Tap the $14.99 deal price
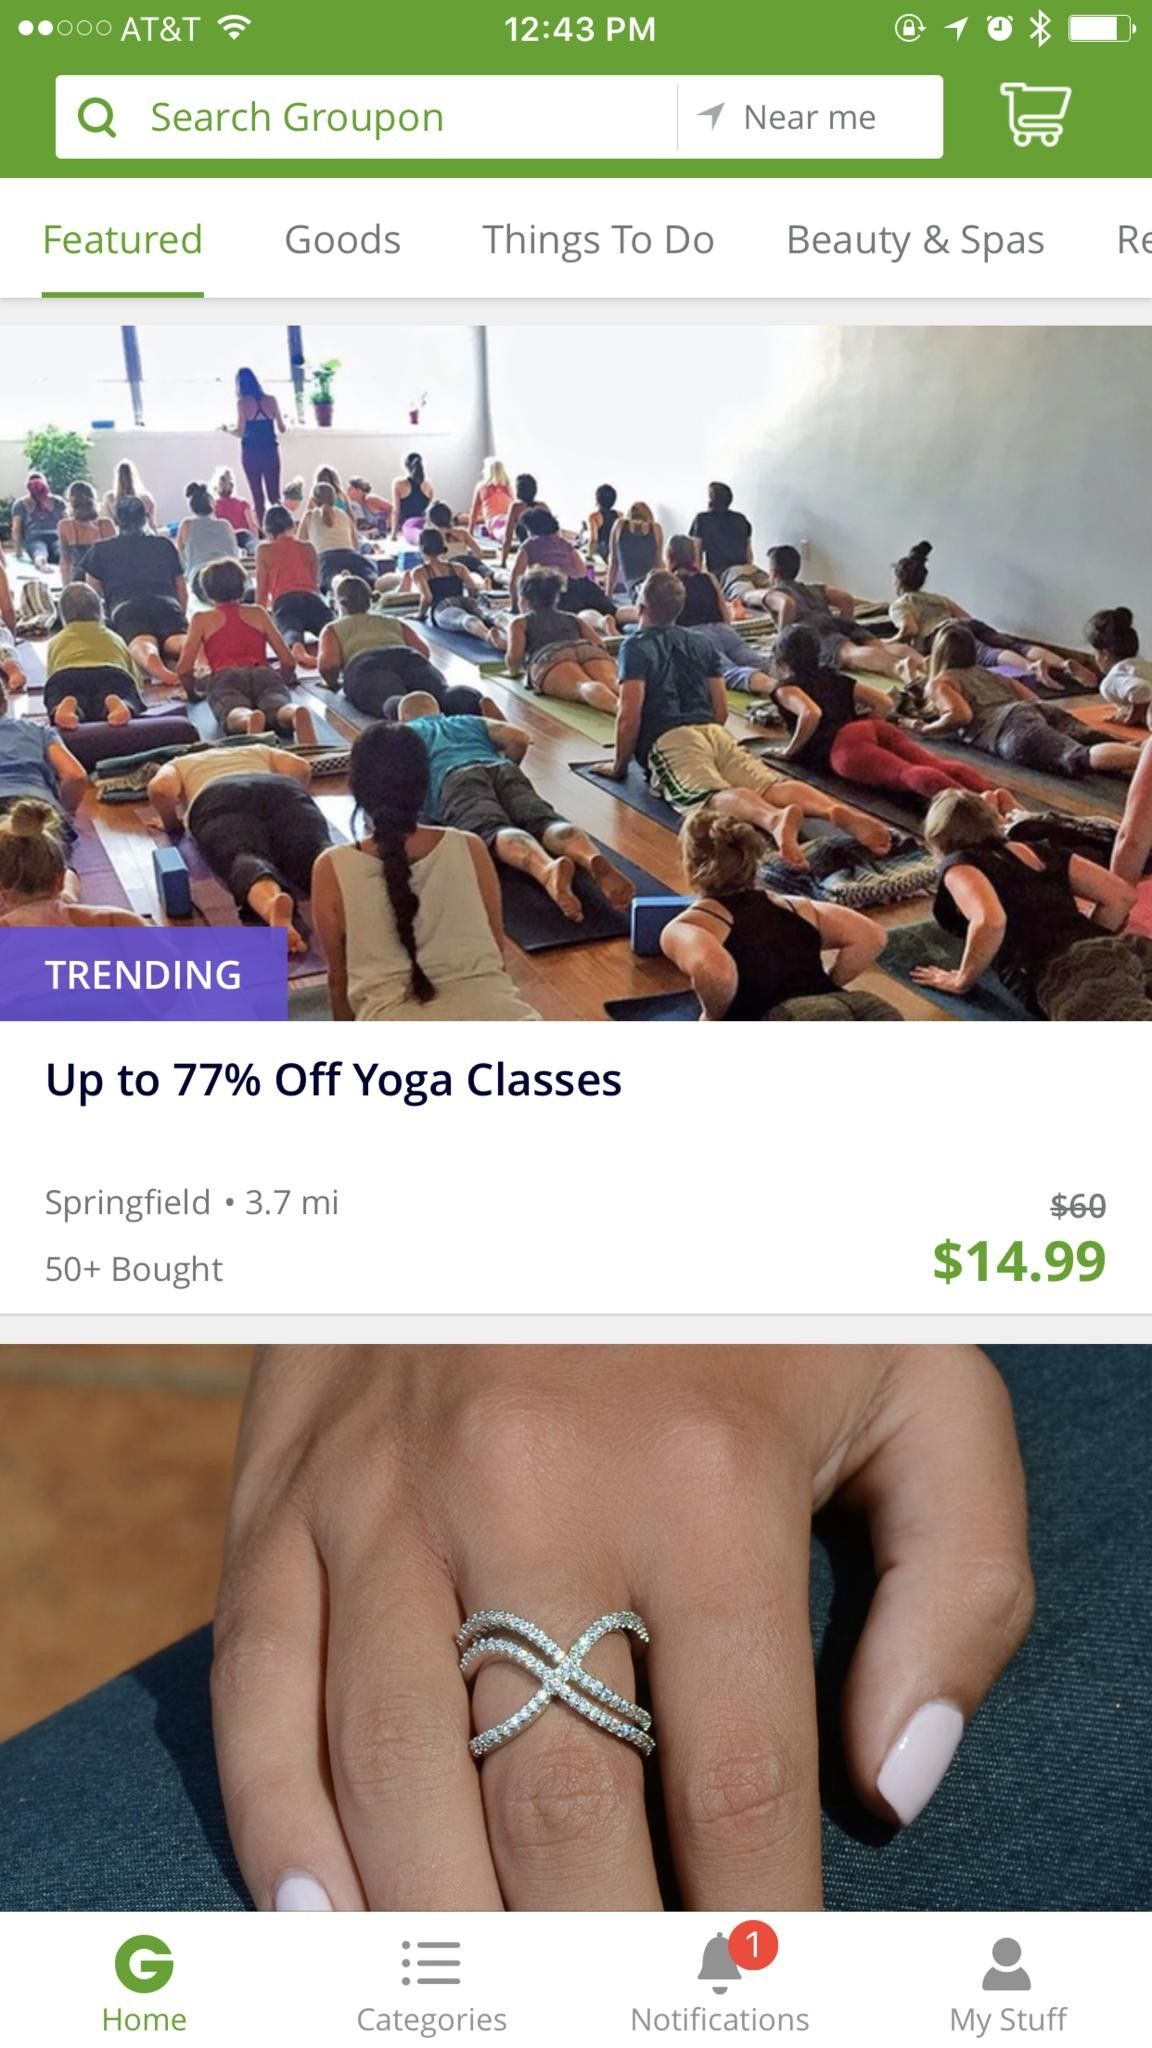Viewport: 1152px width, 2048px height. 1019,1260
